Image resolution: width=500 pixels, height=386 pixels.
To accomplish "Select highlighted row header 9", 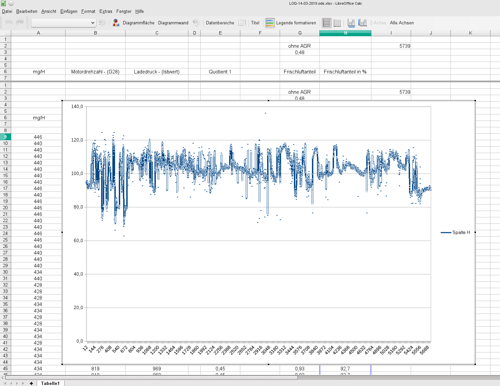I will pos(5,137).
